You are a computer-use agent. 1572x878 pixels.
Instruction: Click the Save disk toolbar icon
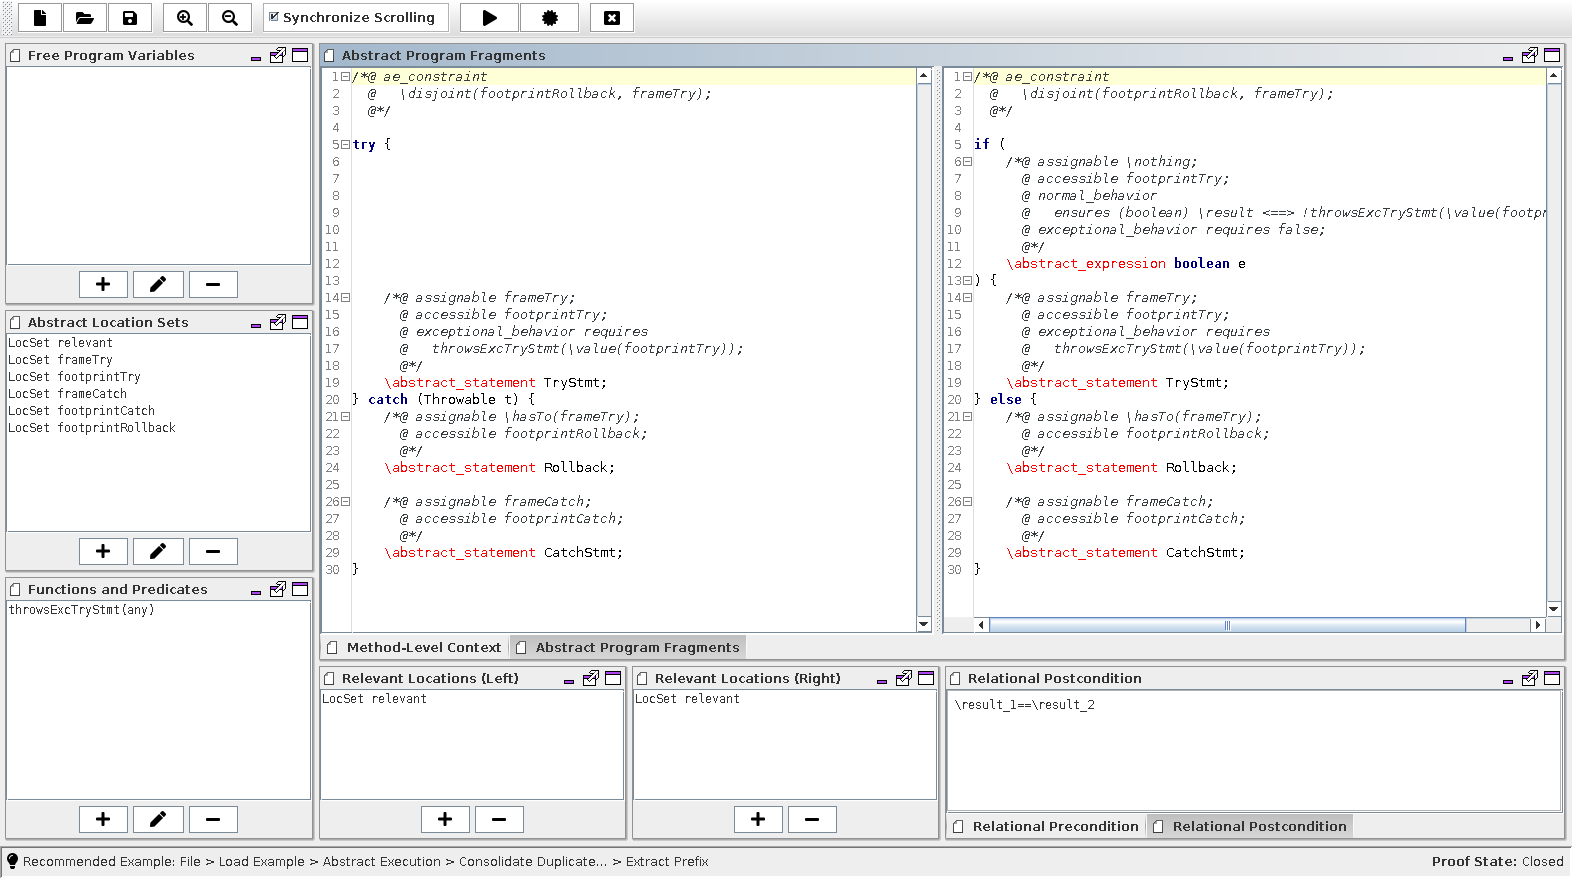[x=130, y=18]
